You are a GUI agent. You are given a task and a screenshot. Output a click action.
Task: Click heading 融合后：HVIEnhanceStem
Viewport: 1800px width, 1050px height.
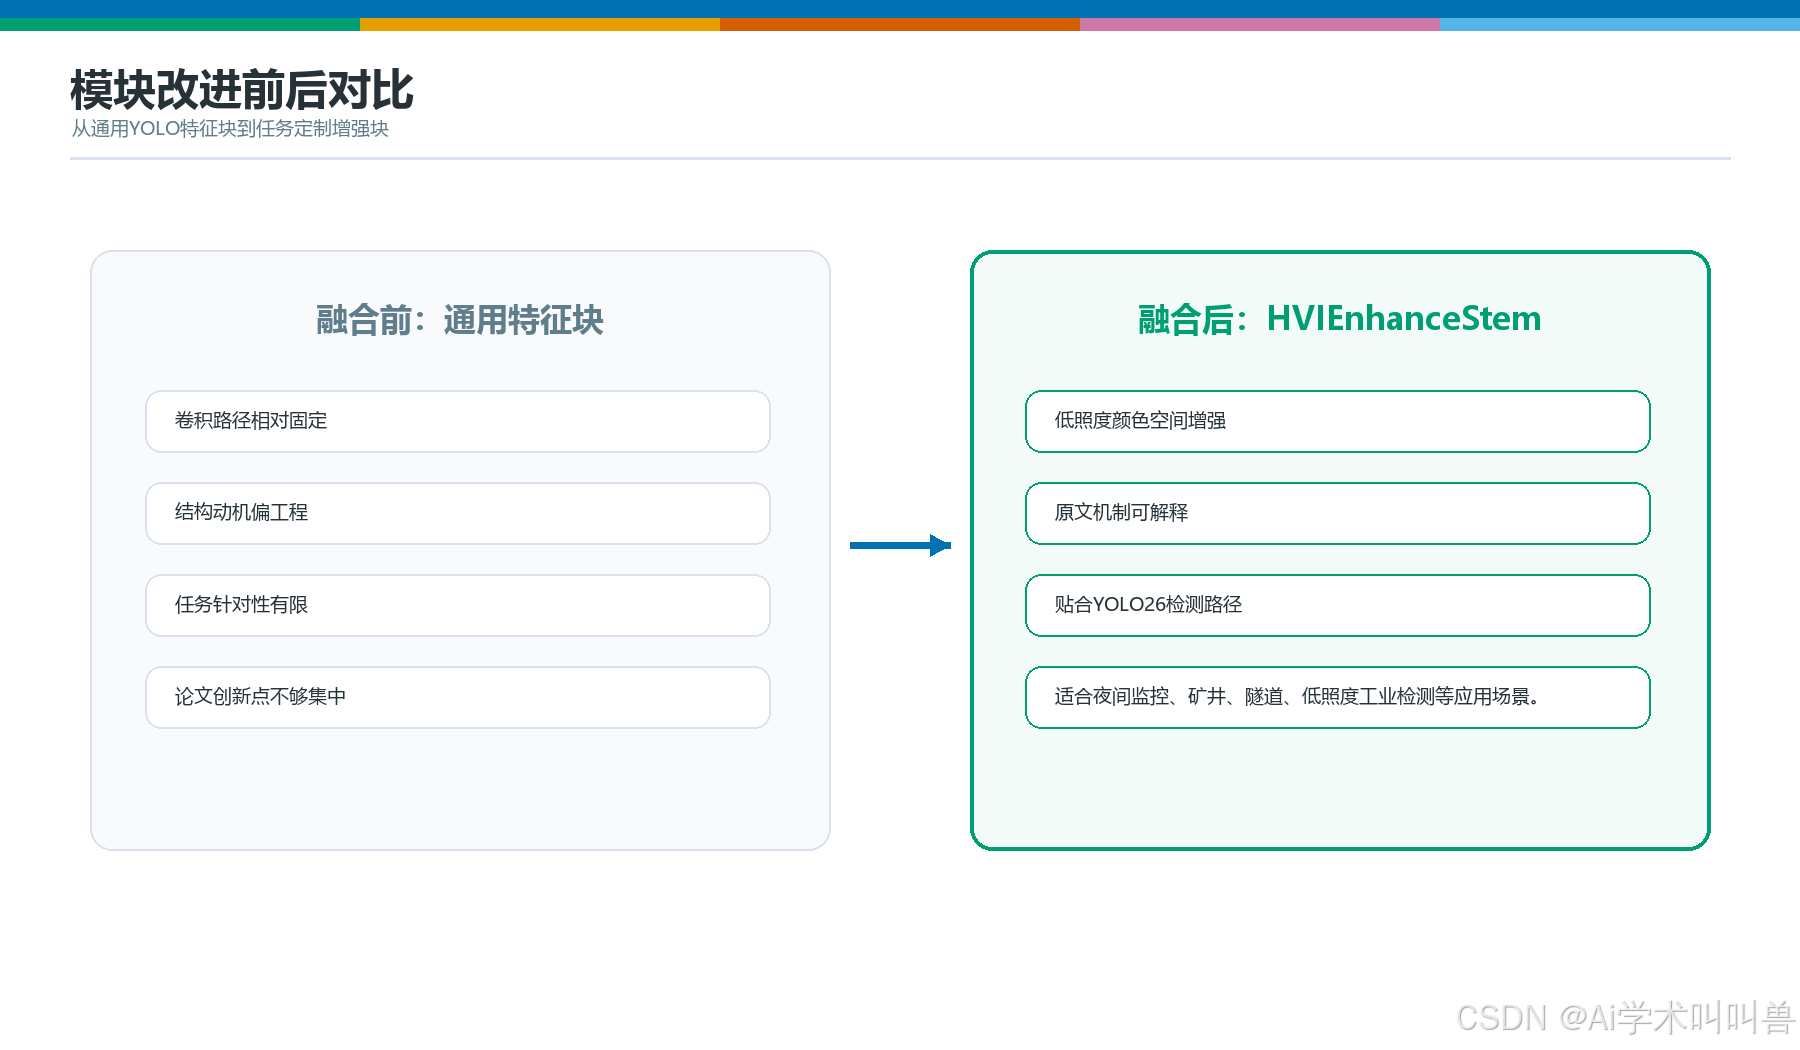coord(1340,319)
